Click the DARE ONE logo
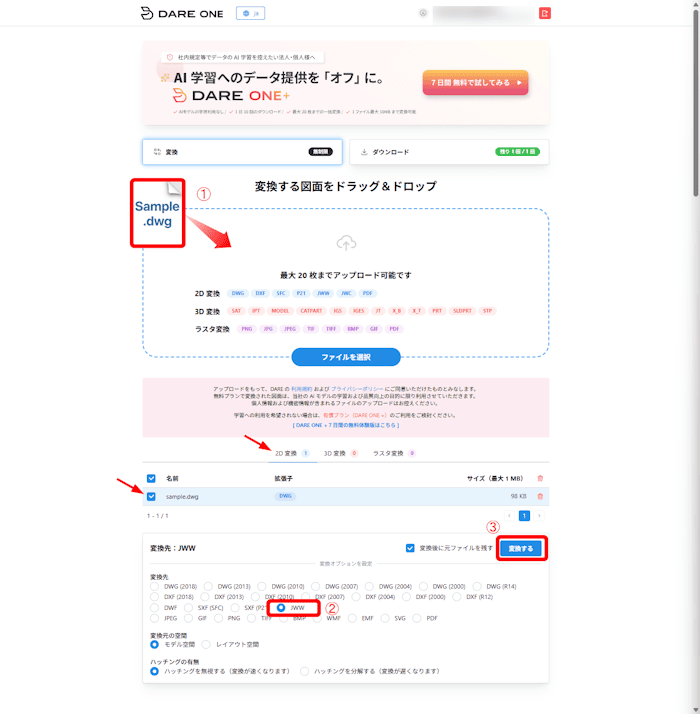Screen dimensions: 700x714 click(x=182, y=14)
